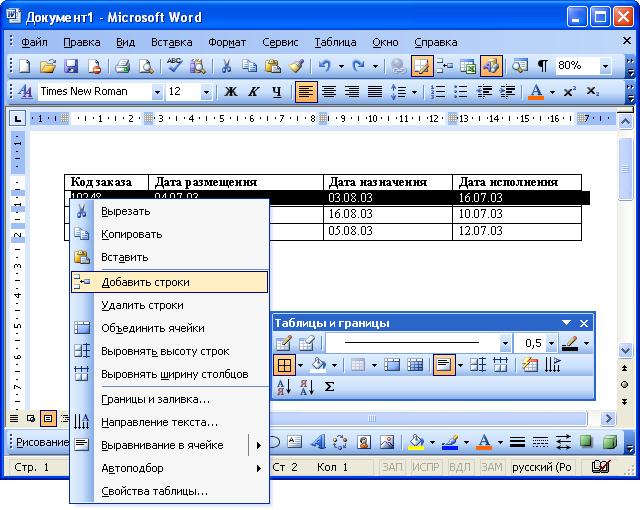The height and width of the screenshot is (510, 640).
Task: Expand Выравнивание в ячейке submenu
Action: click(x=258, y=446)
